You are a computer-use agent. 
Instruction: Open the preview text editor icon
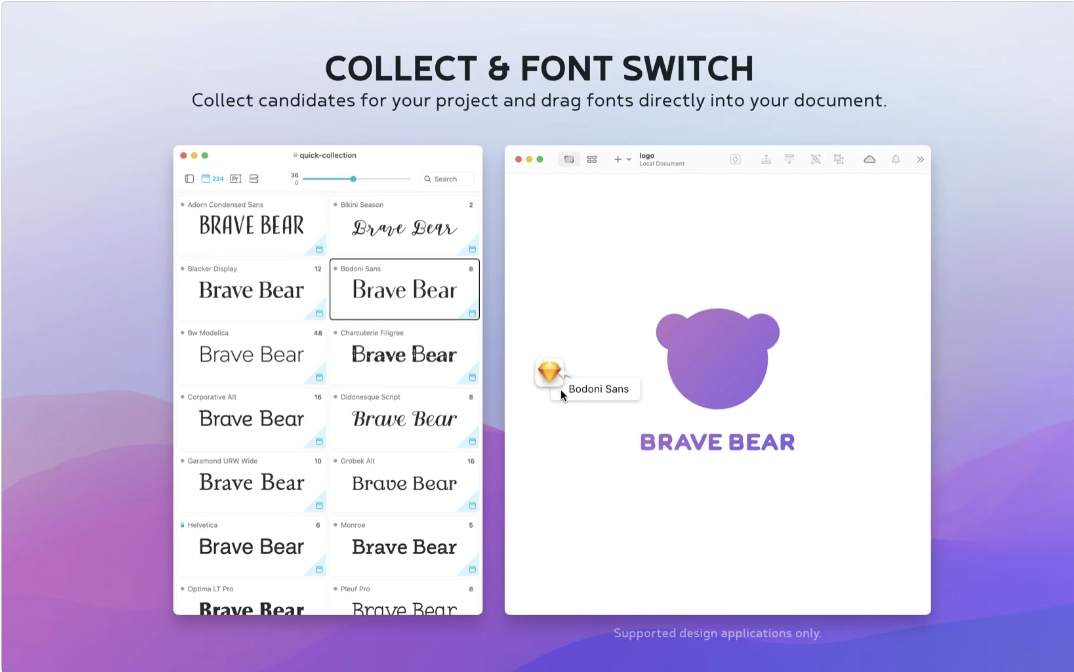[x=235, y=179]
